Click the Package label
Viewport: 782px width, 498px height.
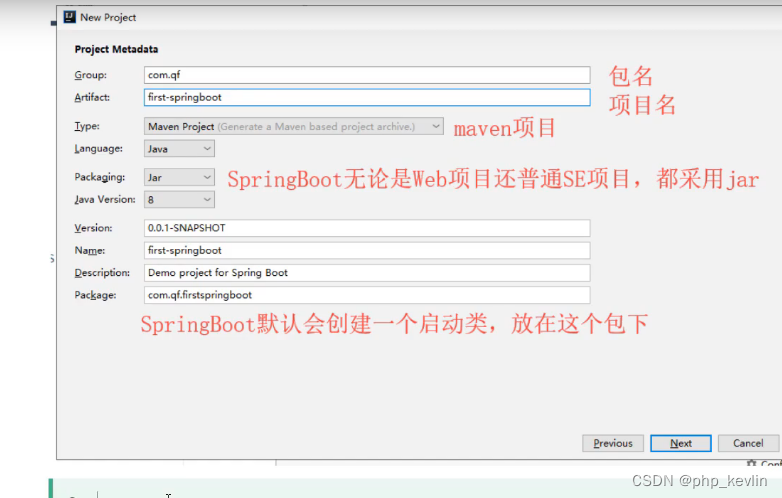click(x=95, y=295)
